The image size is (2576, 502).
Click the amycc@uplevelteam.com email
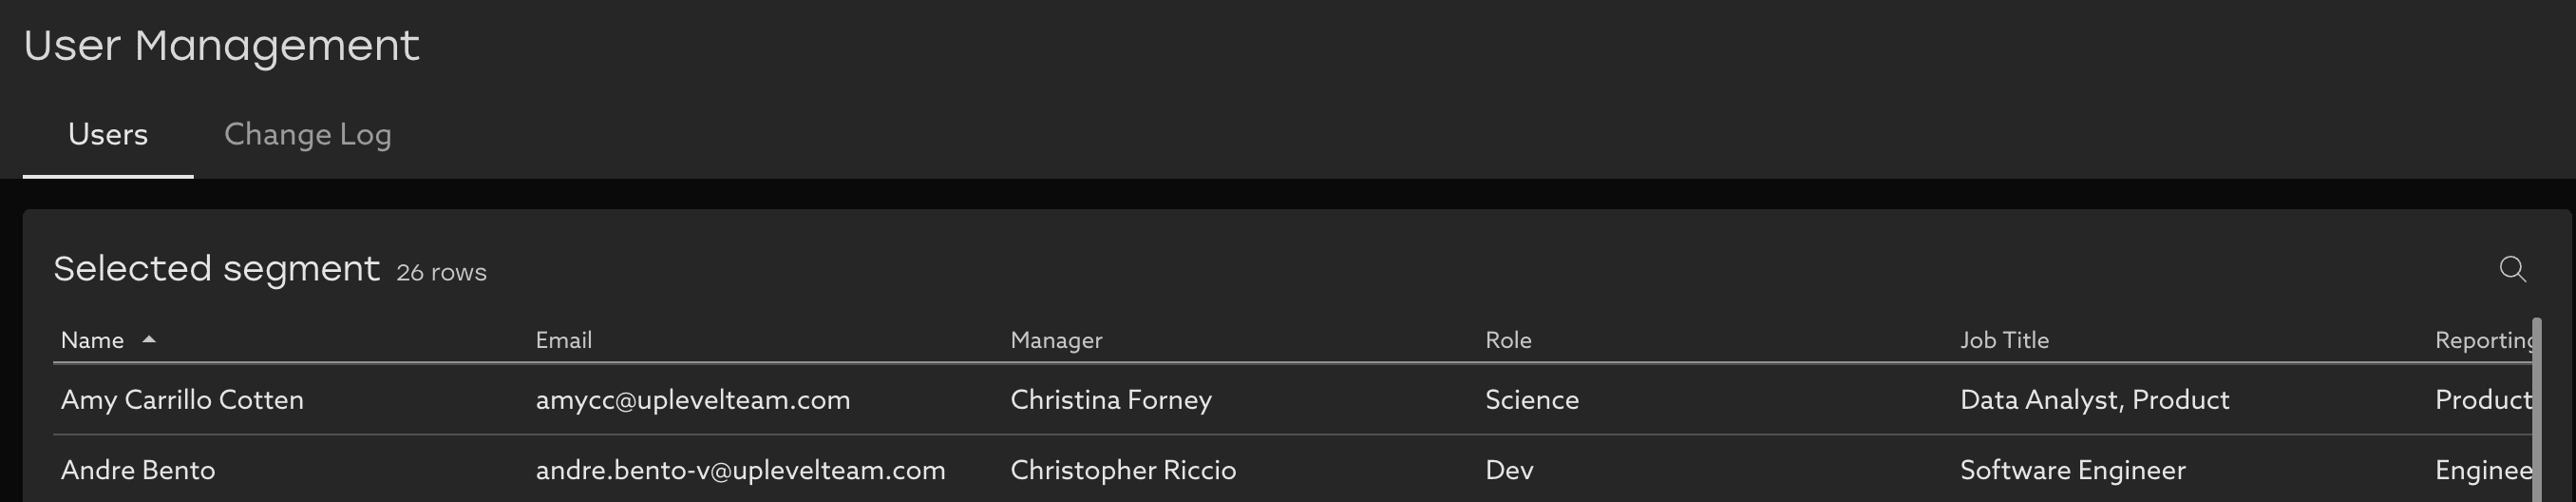point(693,400)
